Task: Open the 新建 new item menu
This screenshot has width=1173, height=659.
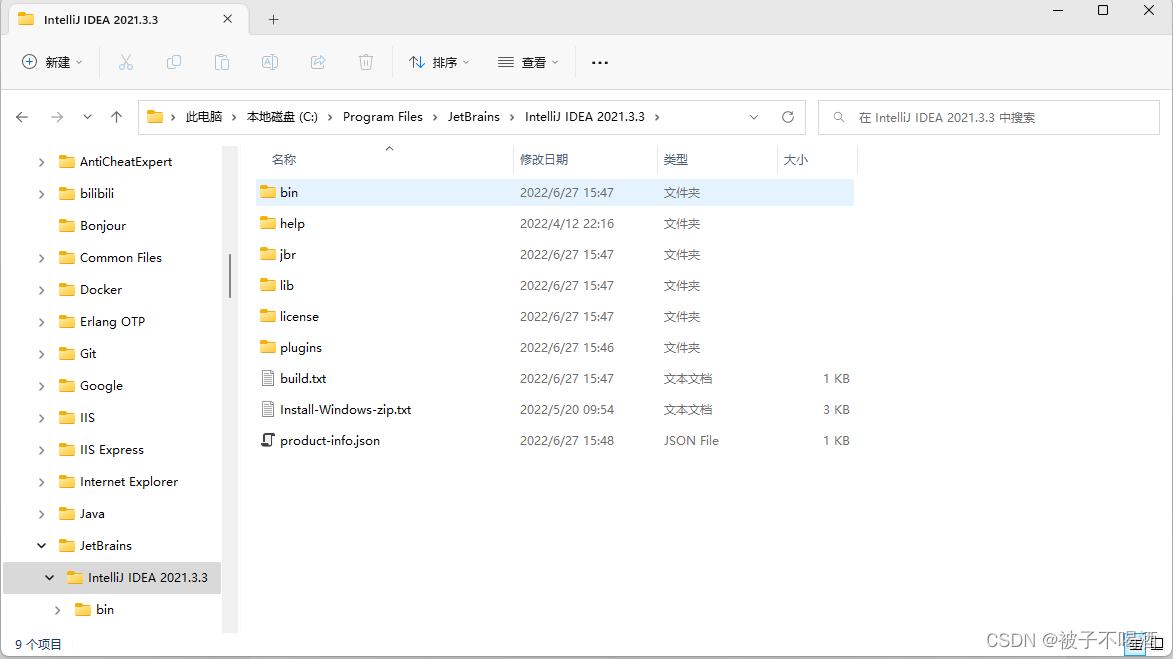Action: click(52, 62)
